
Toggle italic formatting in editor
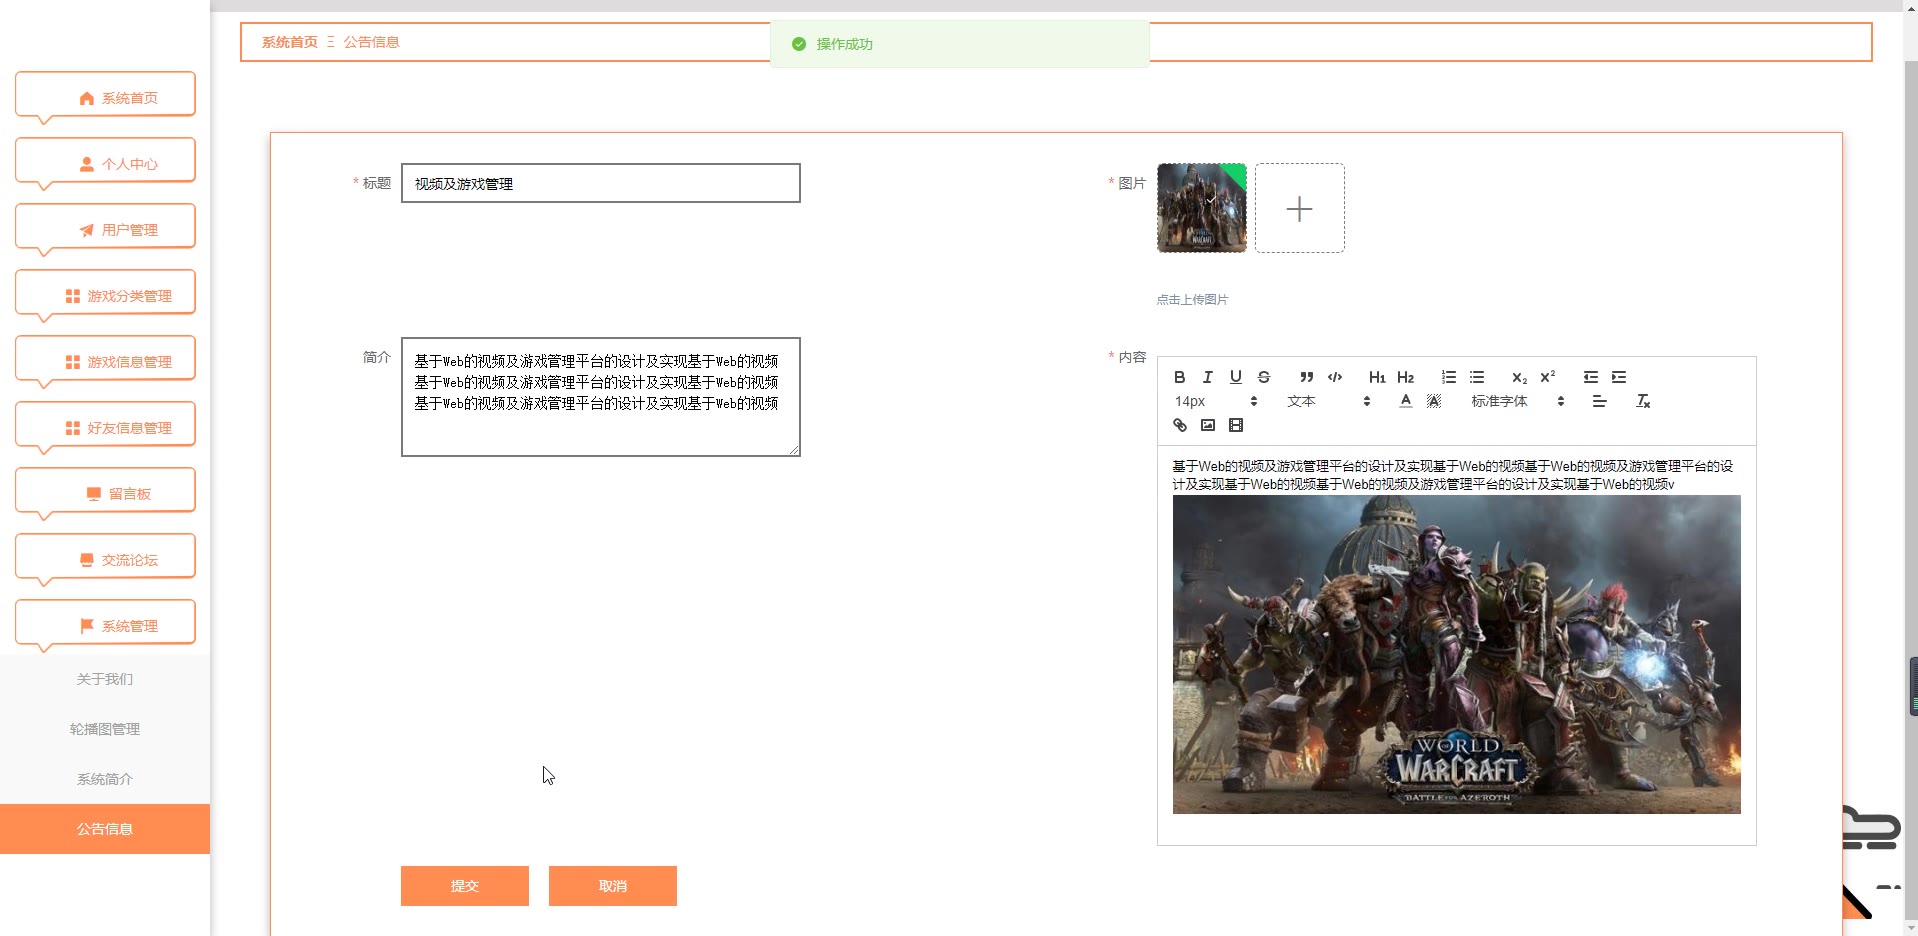1207,377
